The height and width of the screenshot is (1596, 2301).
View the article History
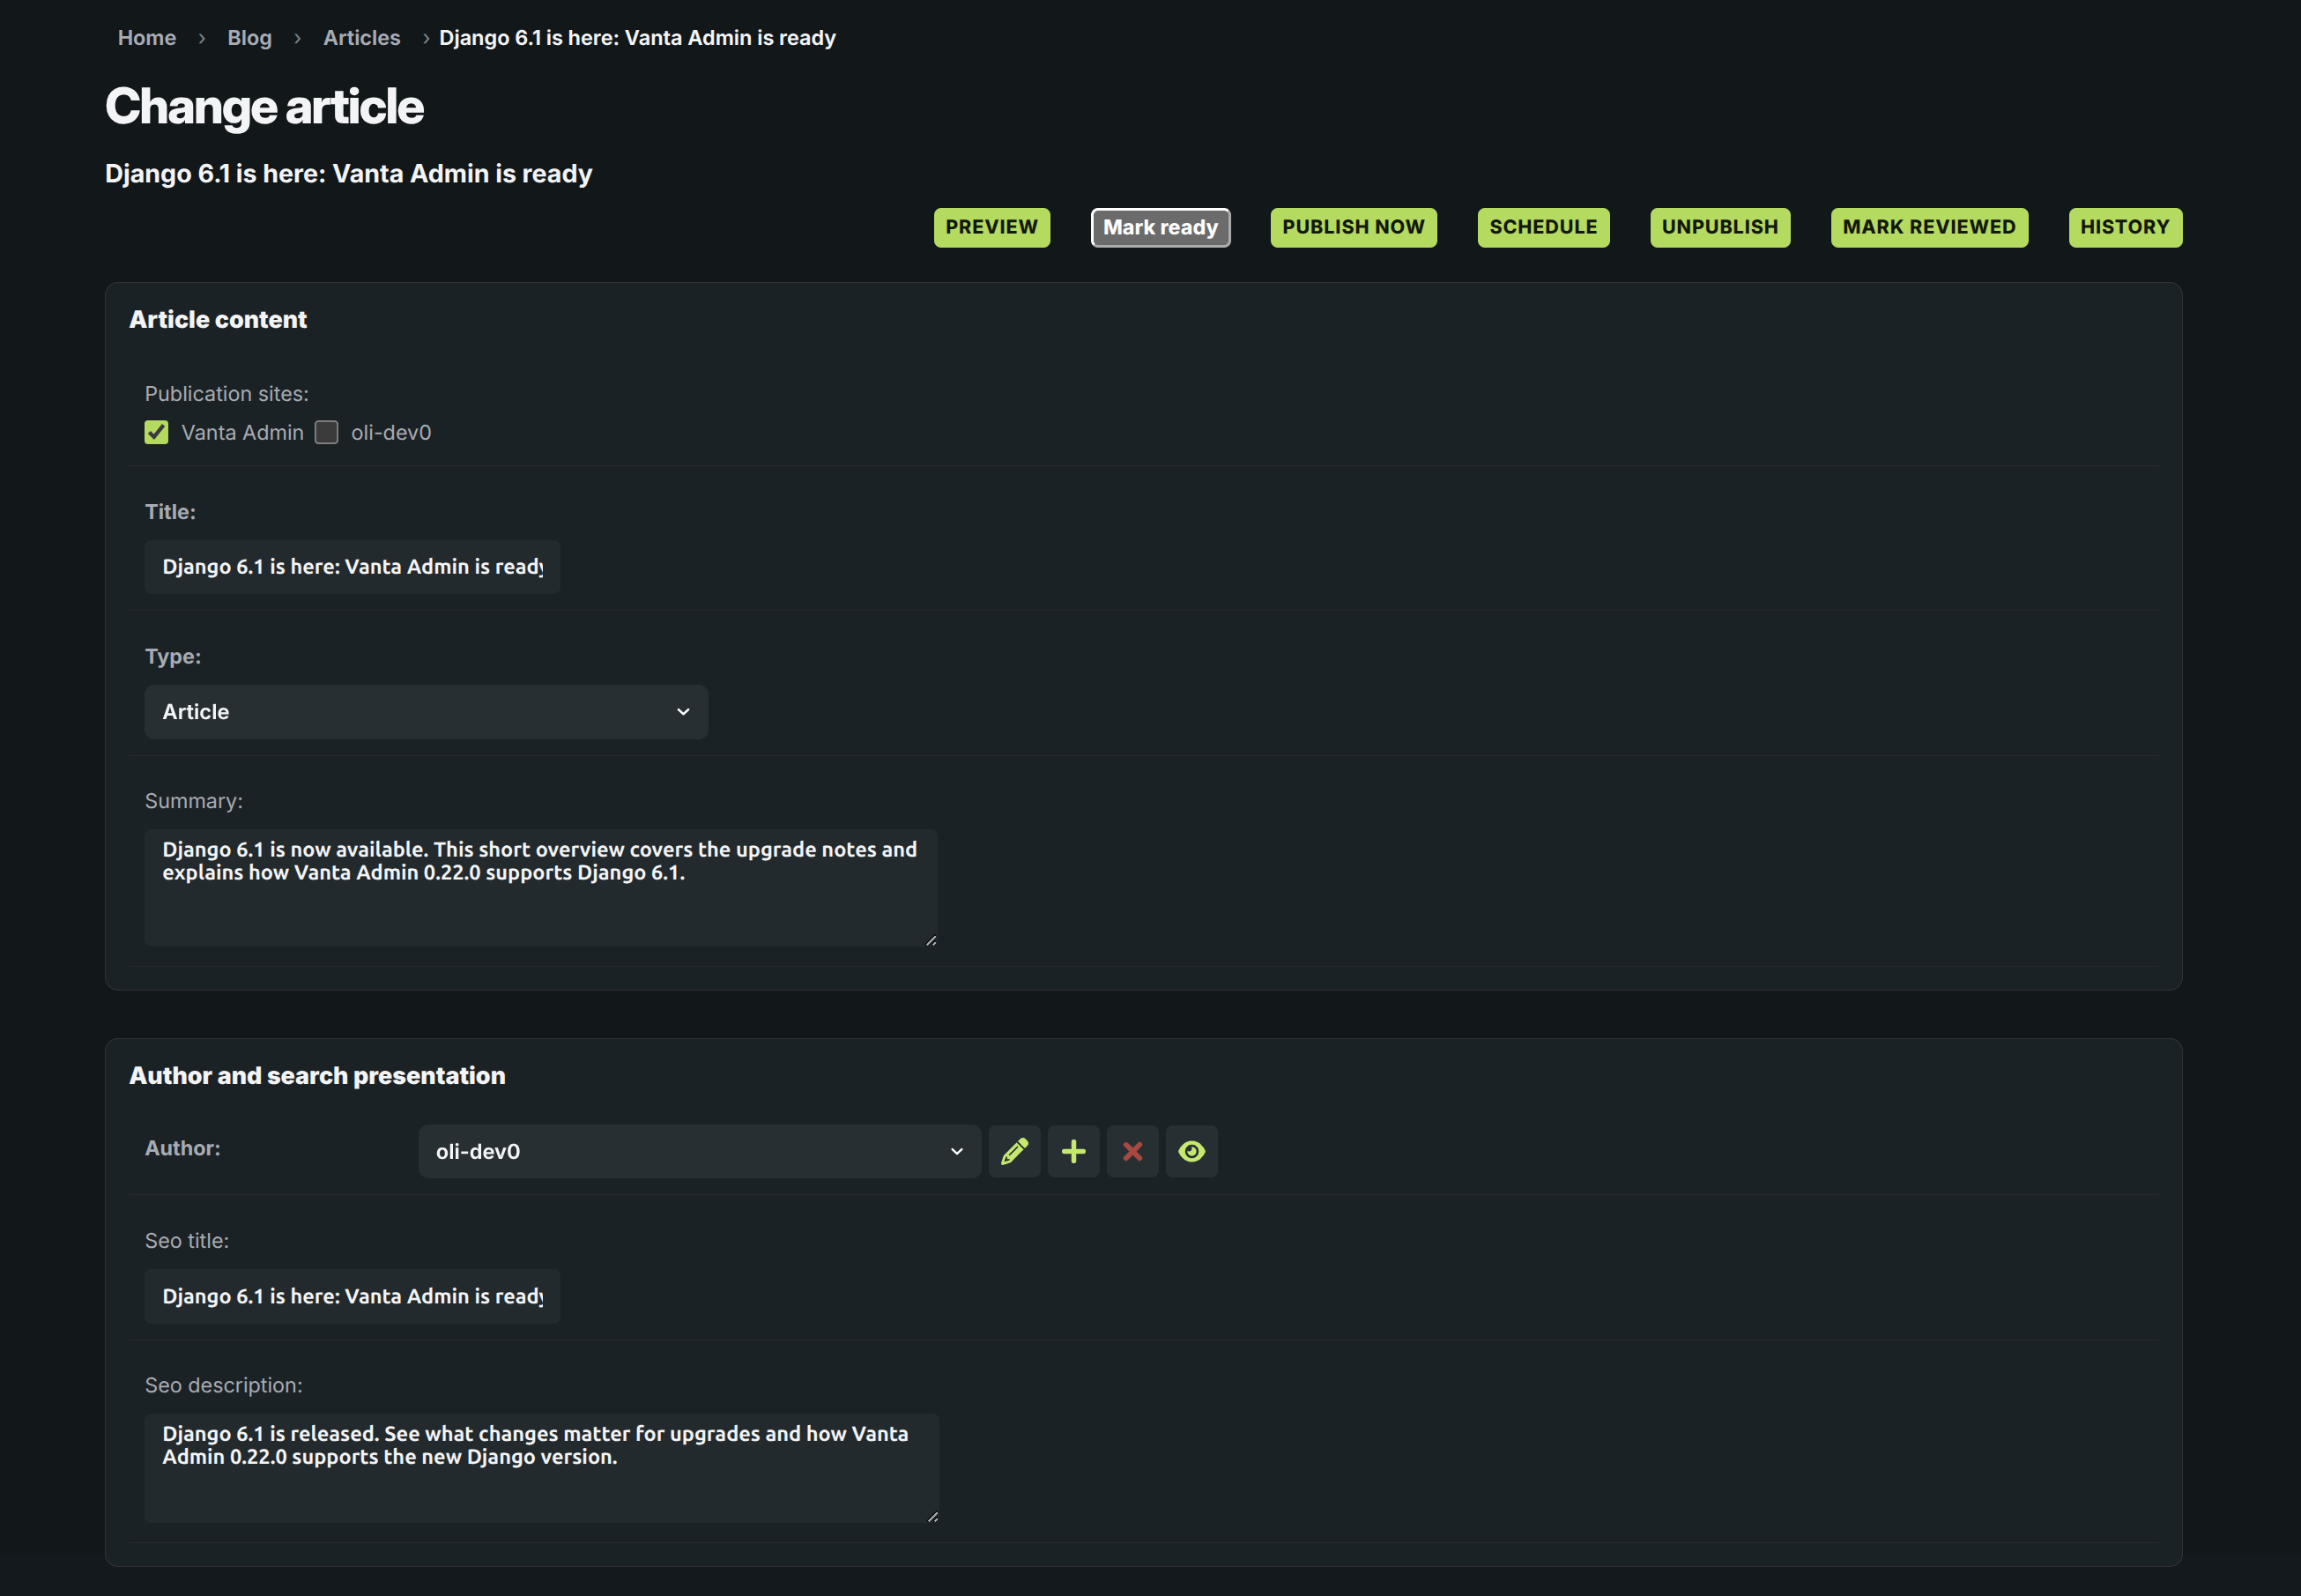pyautogui.click(x=2124, y=227)
